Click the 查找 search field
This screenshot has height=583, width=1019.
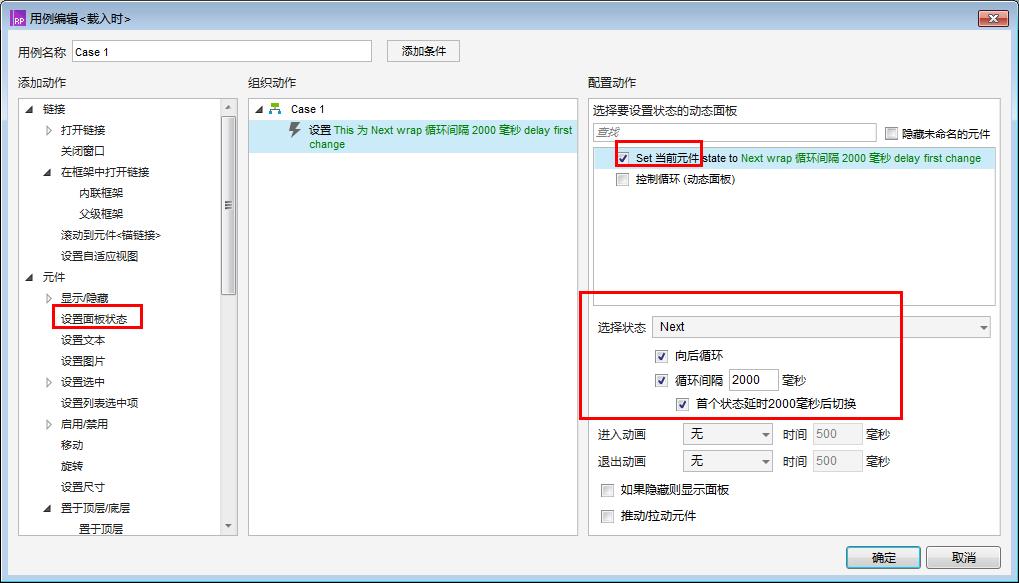[x=734, y=132]
